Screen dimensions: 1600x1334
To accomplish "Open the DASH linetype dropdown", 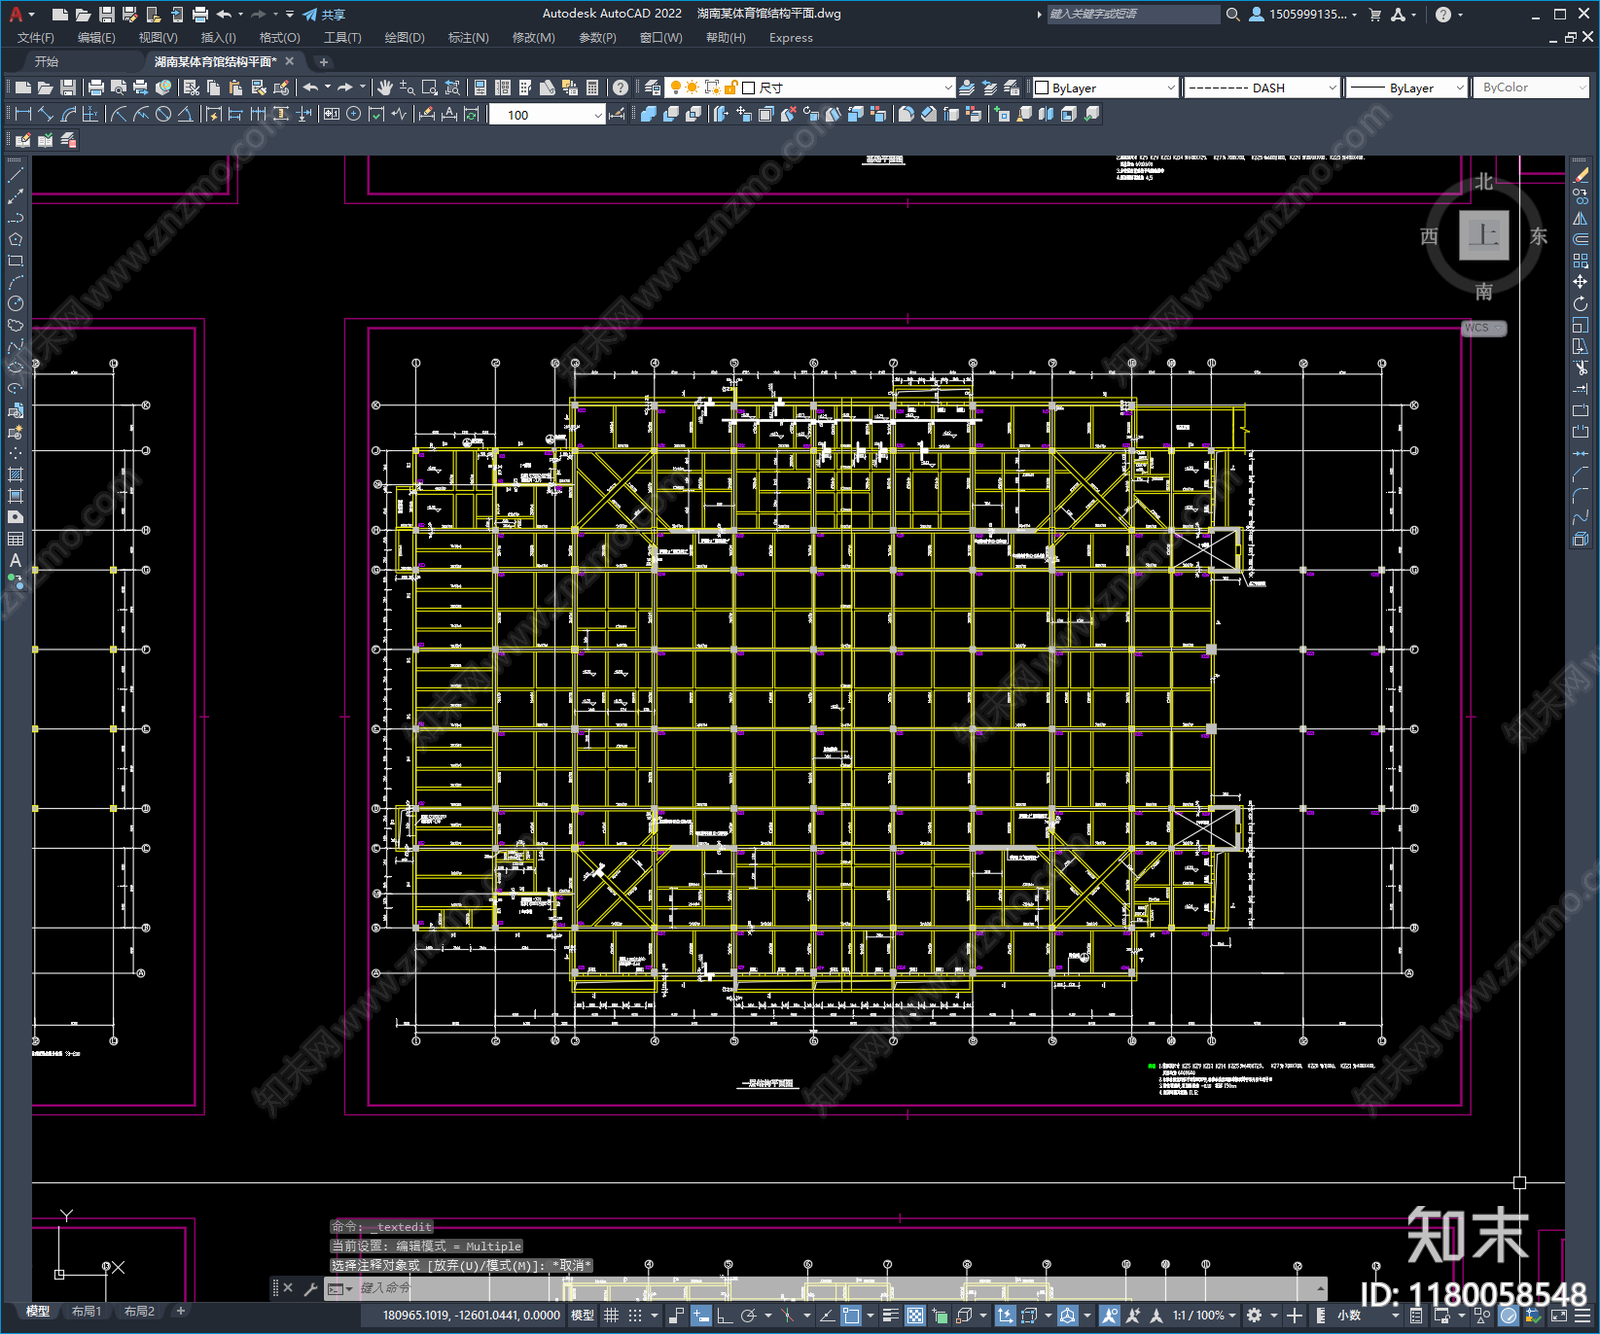I will coord(1261,88).
